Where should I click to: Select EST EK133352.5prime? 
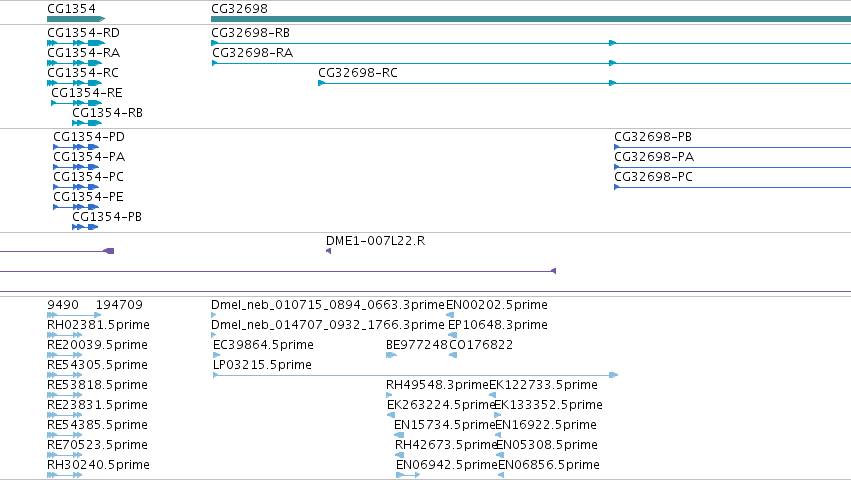coord(548,405)
